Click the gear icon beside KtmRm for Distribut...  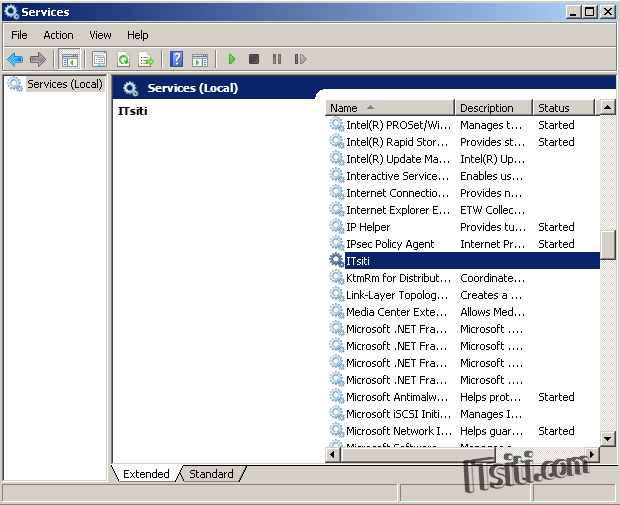click(x=336, y=277)
